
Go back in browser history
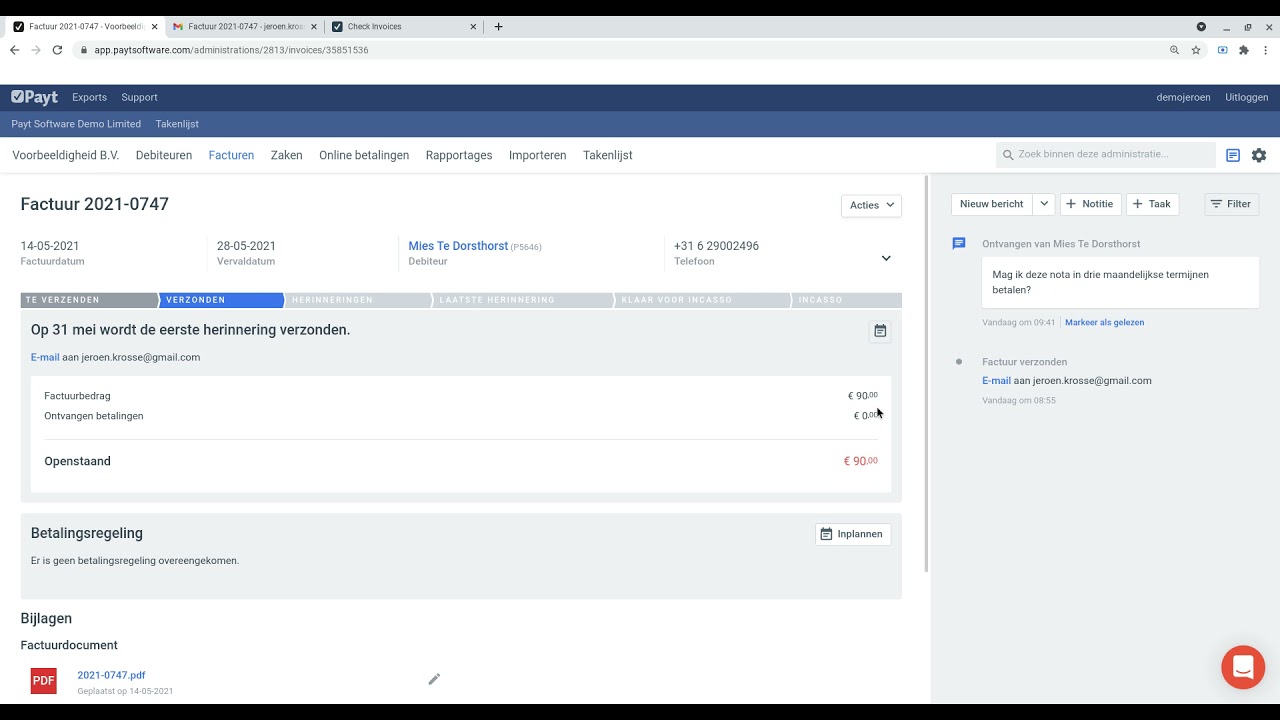(x=14, y=50)
